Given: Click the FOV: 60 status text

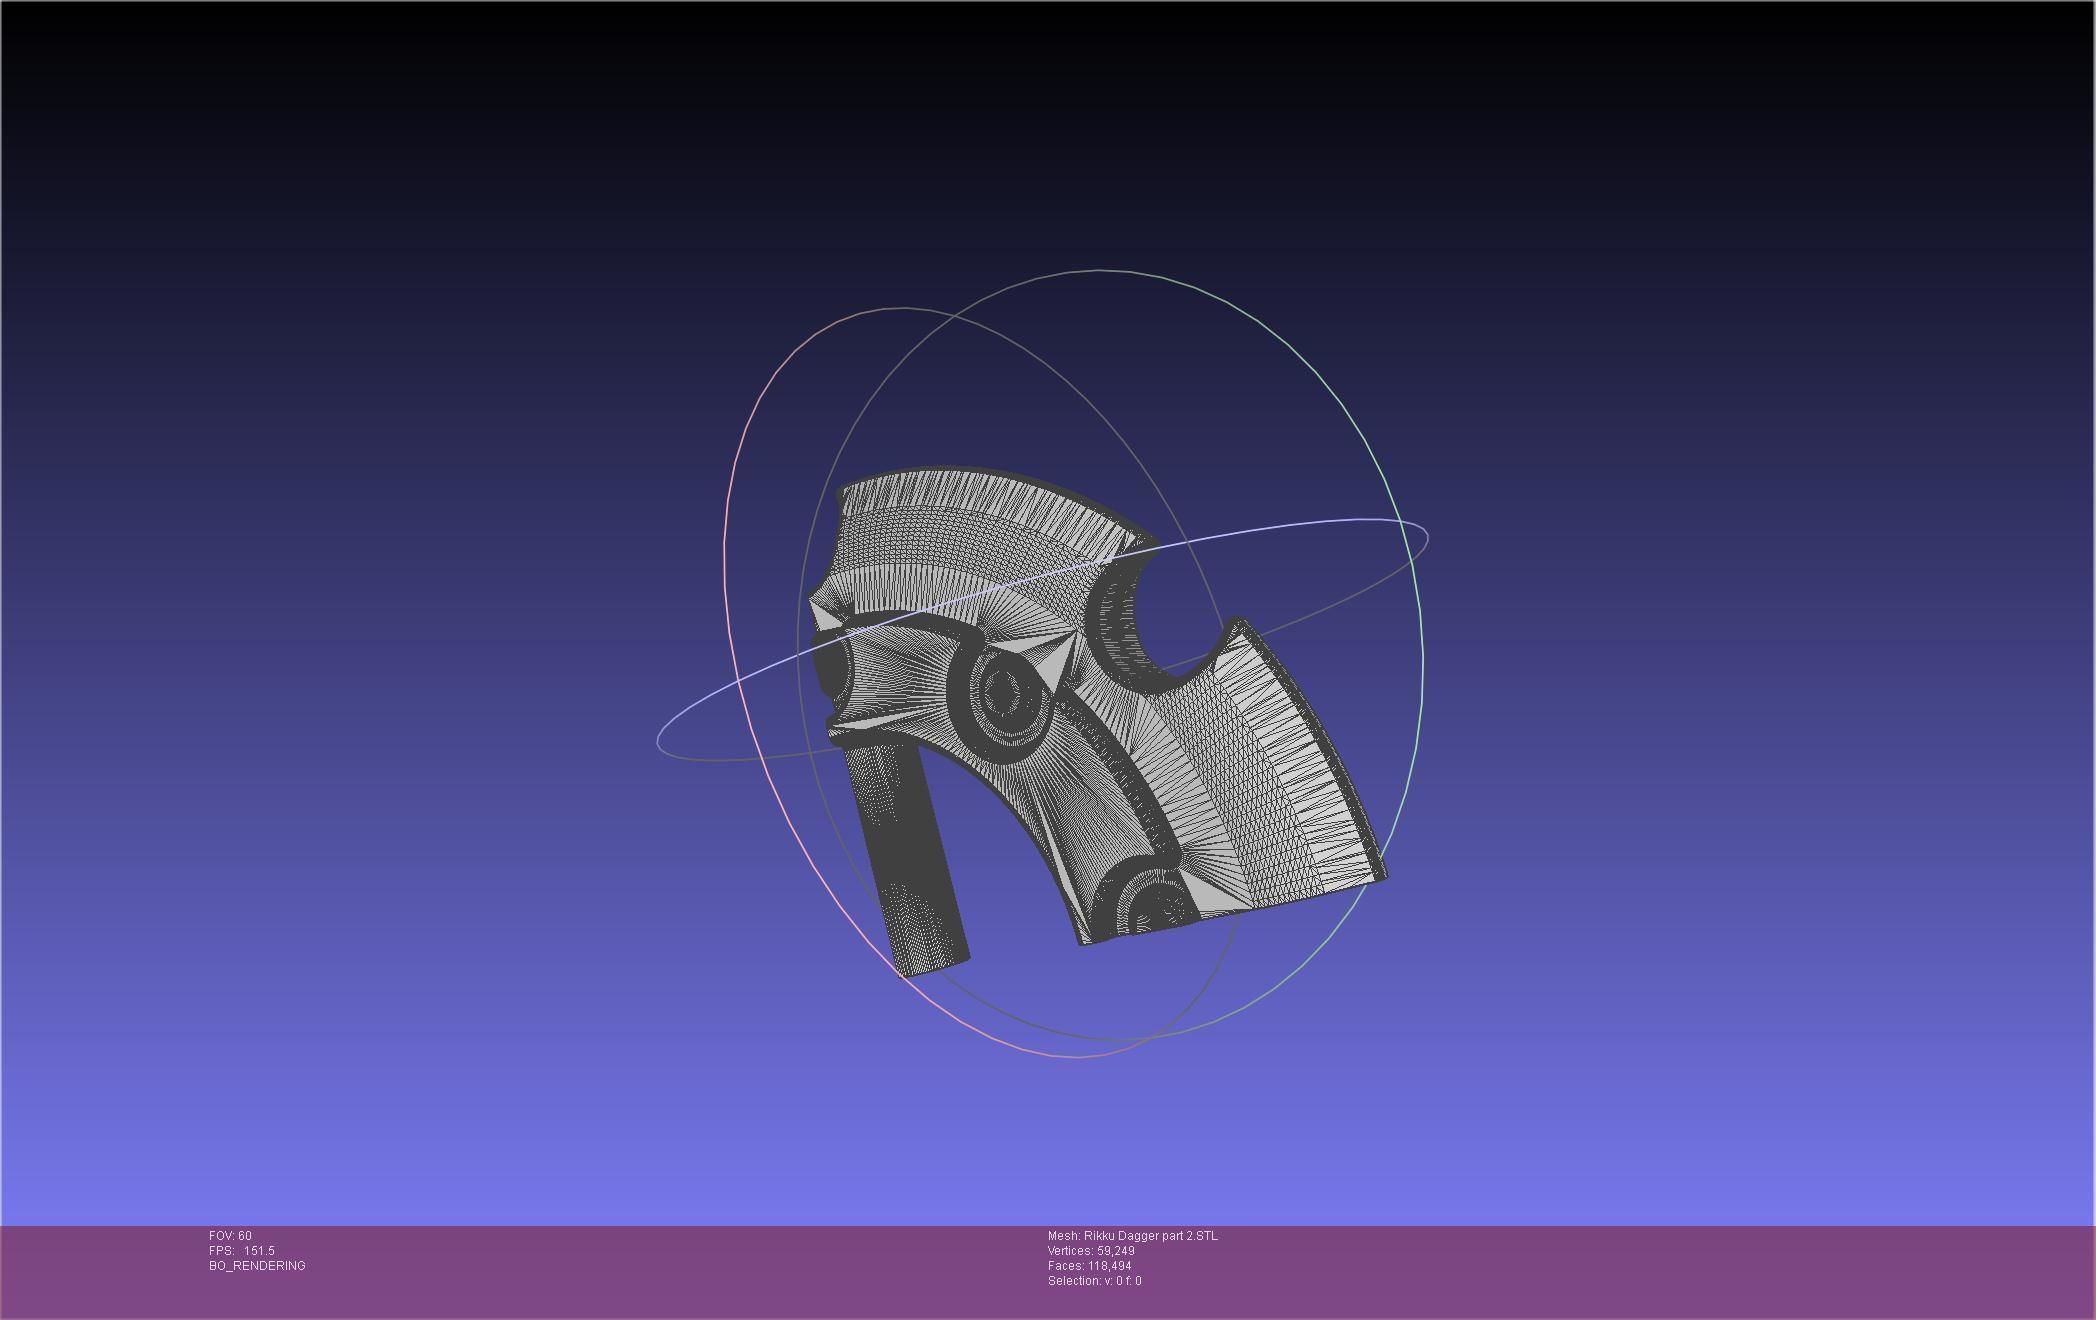Looking at the screenshot, I should coord(230,1236).
